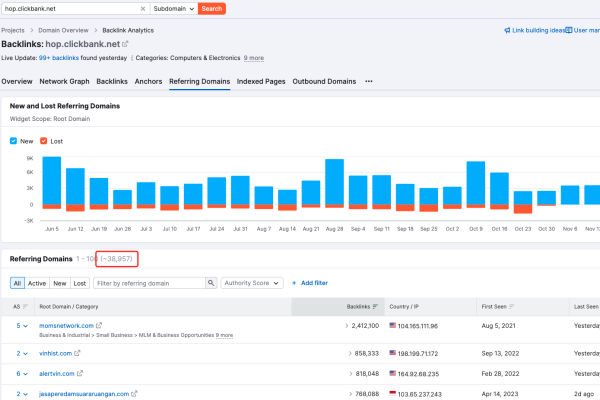Click the orange Search button

(212, 8)
